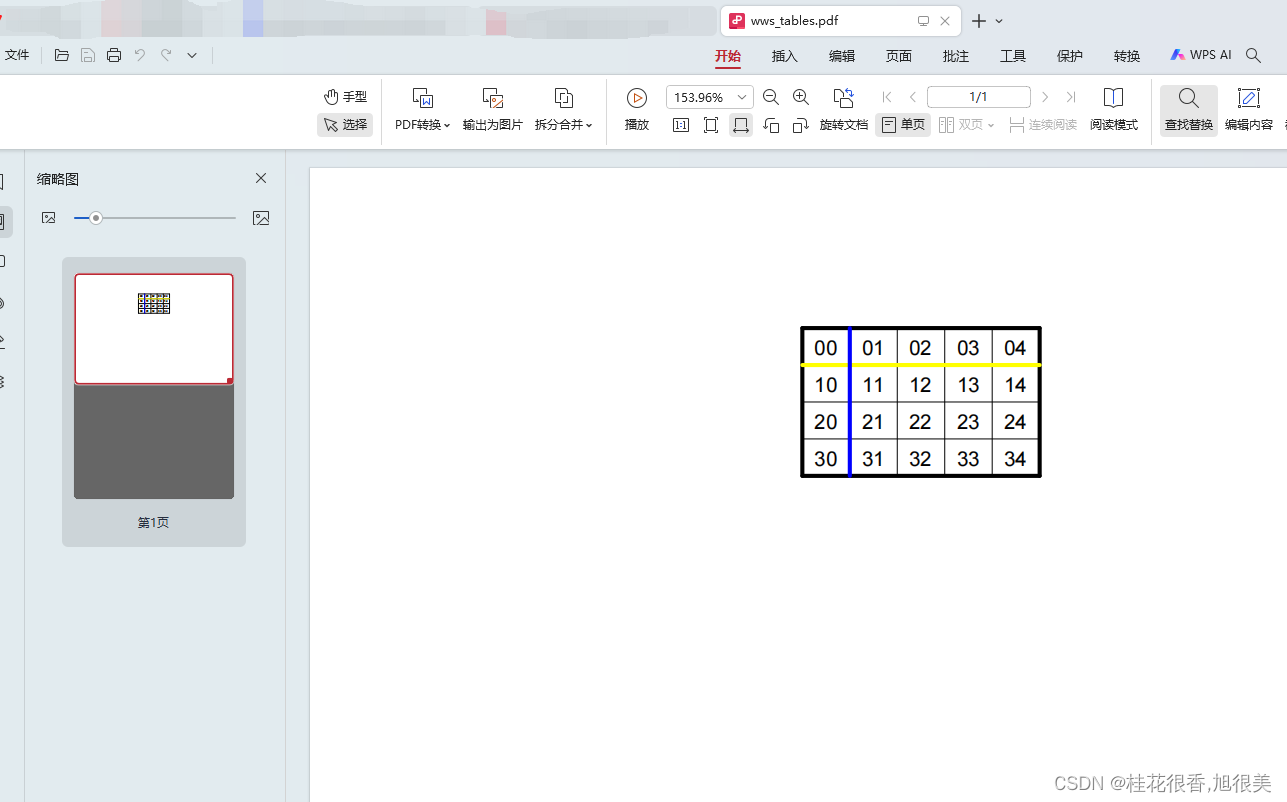Open the 双页 double page dropdown
This screenshot has height=802, width=1287.
coord(967,125)
